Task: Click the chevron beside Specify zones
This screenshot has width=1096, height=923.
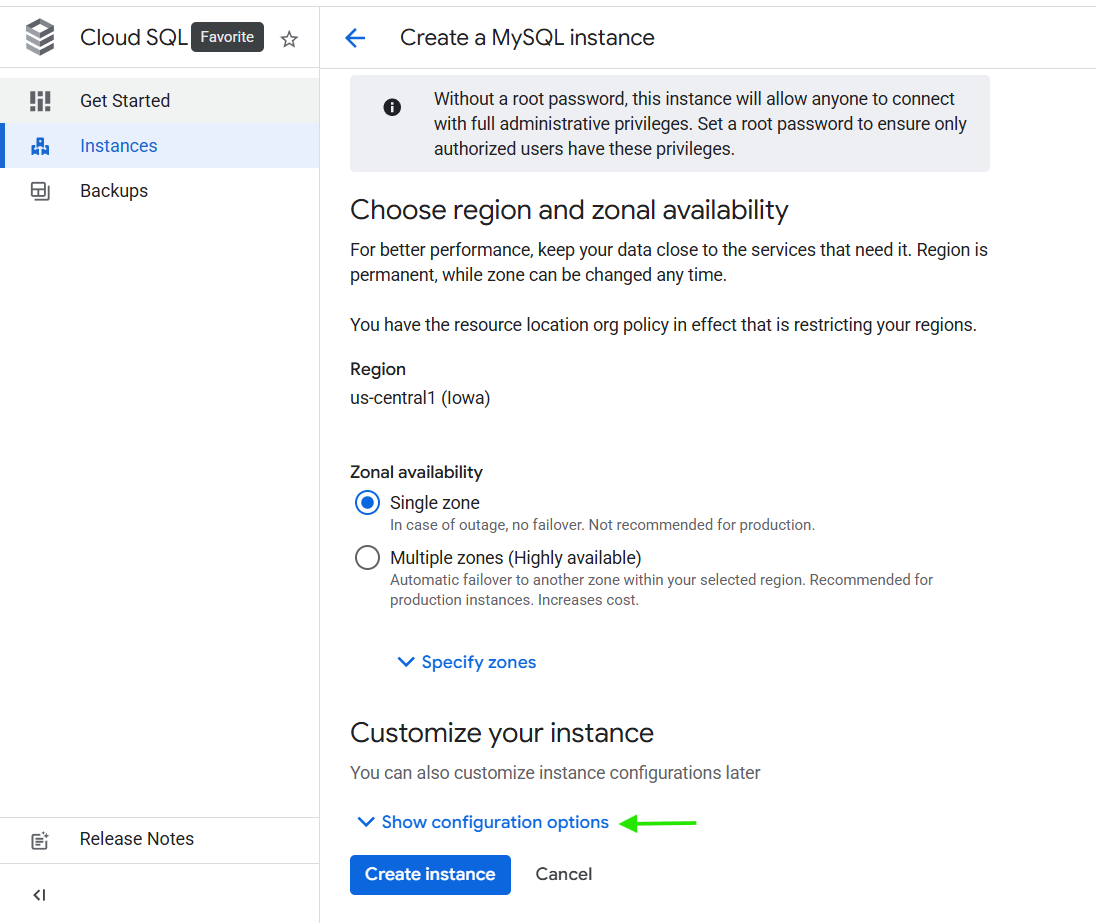Action: tap(405, 662)
